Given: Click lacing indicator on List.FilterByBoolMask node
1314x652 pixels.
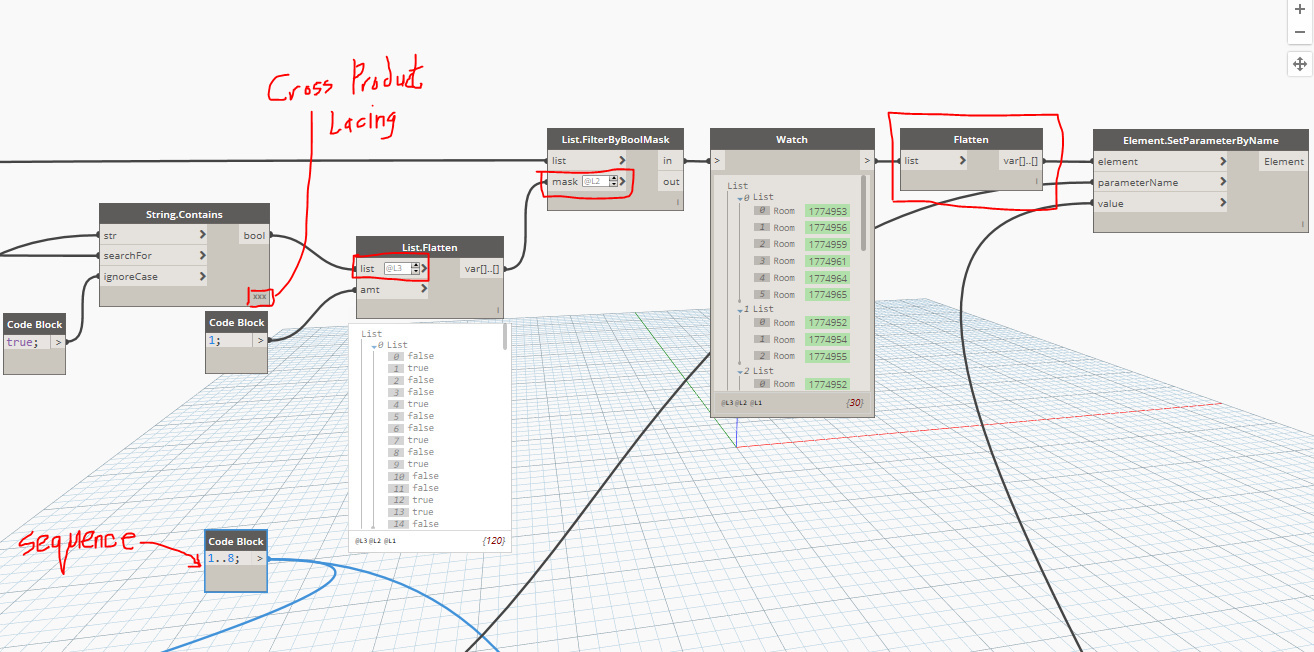Looking at the screenshot, I should pyautogui.click(x=678, y=202).
